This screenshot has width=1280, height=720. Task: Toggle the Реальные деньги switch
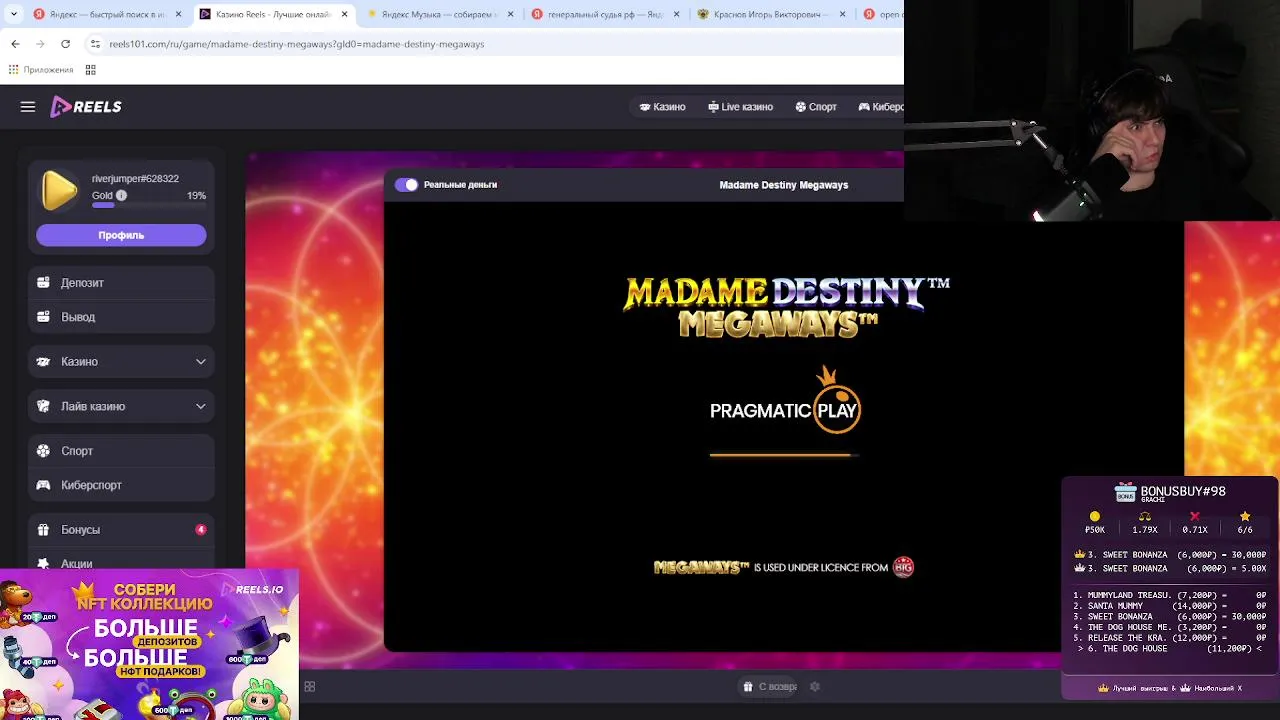[406, 185]
